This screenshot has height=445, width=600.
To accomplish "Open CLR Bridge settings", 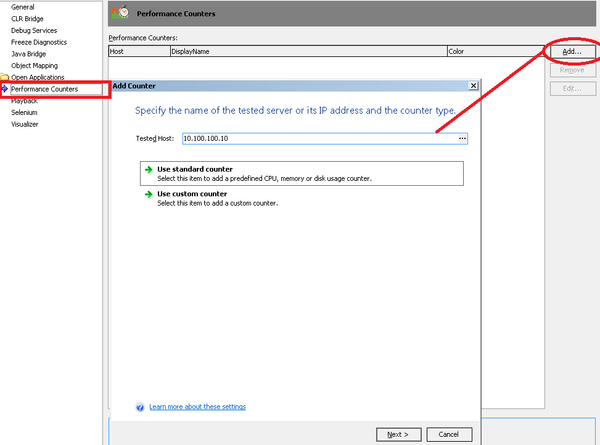I will pyautogui.click(x=27, y=19).
